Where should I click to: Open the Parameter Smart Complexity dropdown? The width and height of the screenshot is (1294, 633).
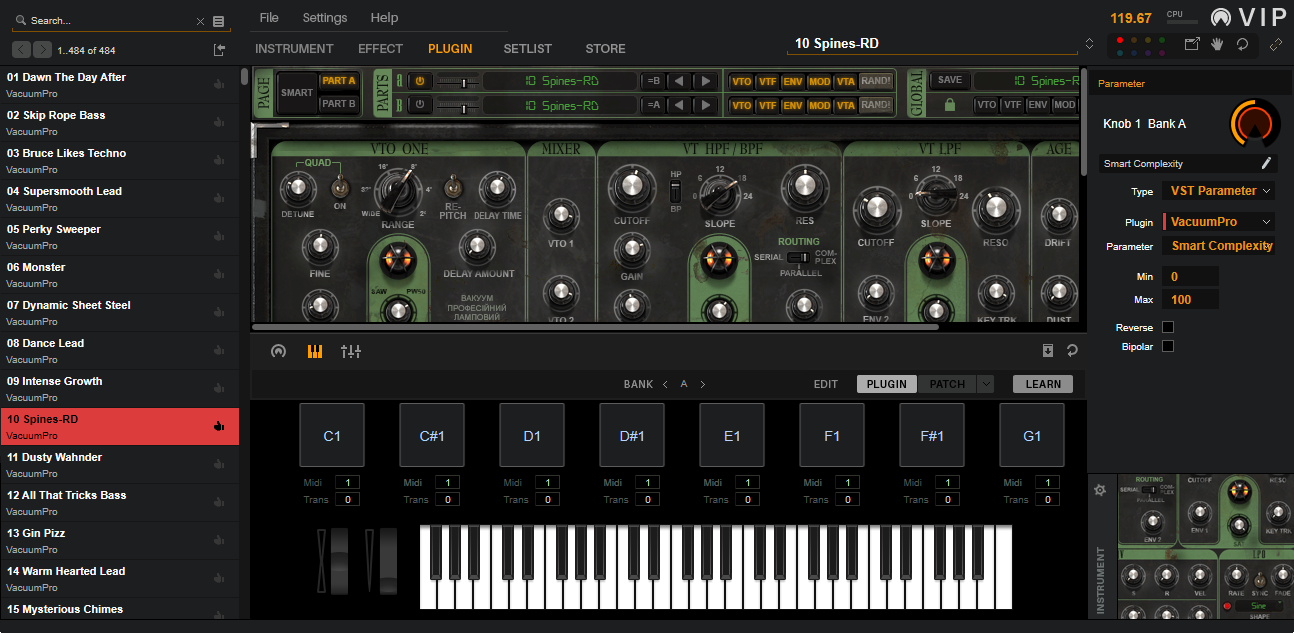click(x=1218, y=246)
